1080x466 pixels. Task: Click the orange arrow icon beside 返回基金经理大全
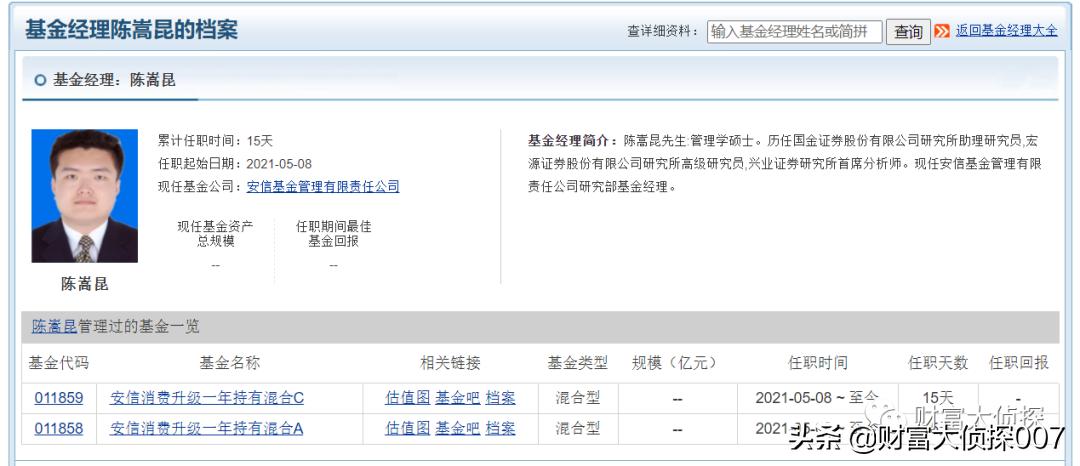click(x=942, y=31)
